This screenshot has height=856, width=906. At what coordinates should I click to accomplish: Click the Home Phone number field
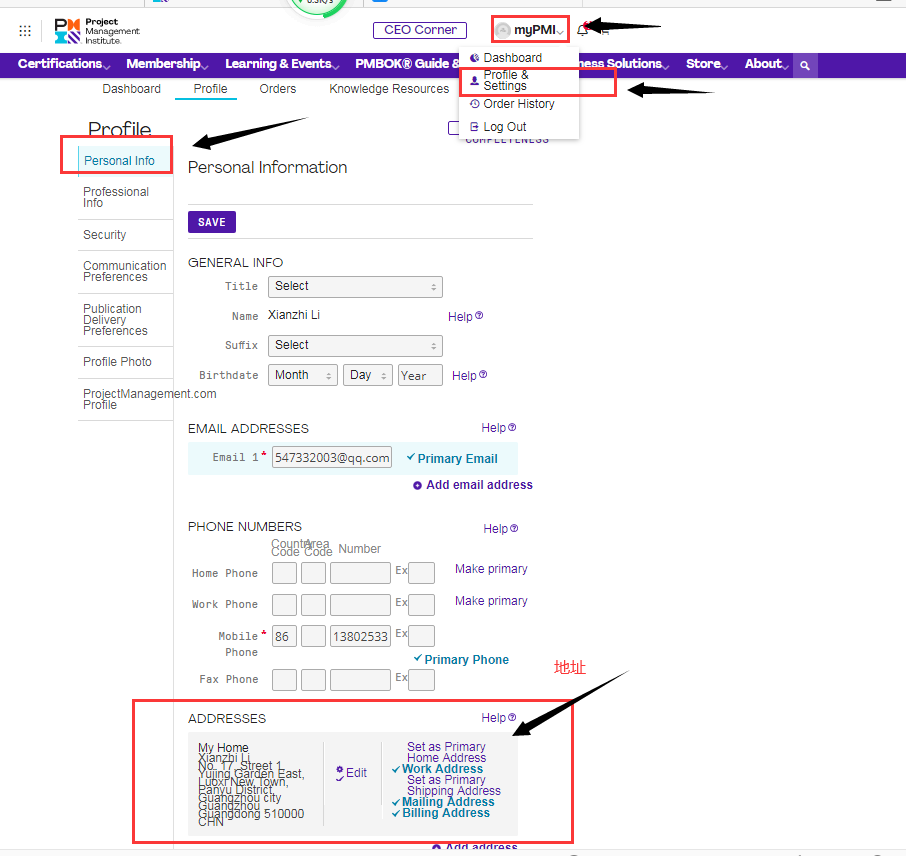pos(360,573)
